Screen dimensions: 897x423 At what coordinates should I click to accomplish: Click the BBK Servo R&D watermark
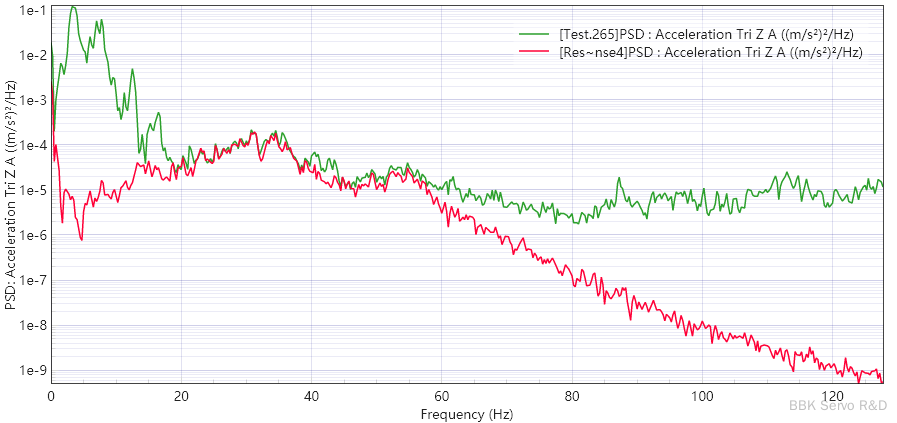click(838, 405)
